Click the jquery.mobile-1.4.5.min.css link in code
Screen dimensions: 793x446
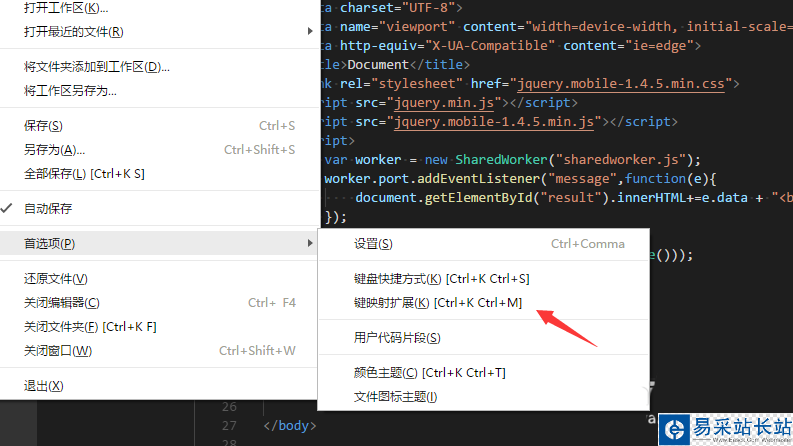(x=621, y=83)
